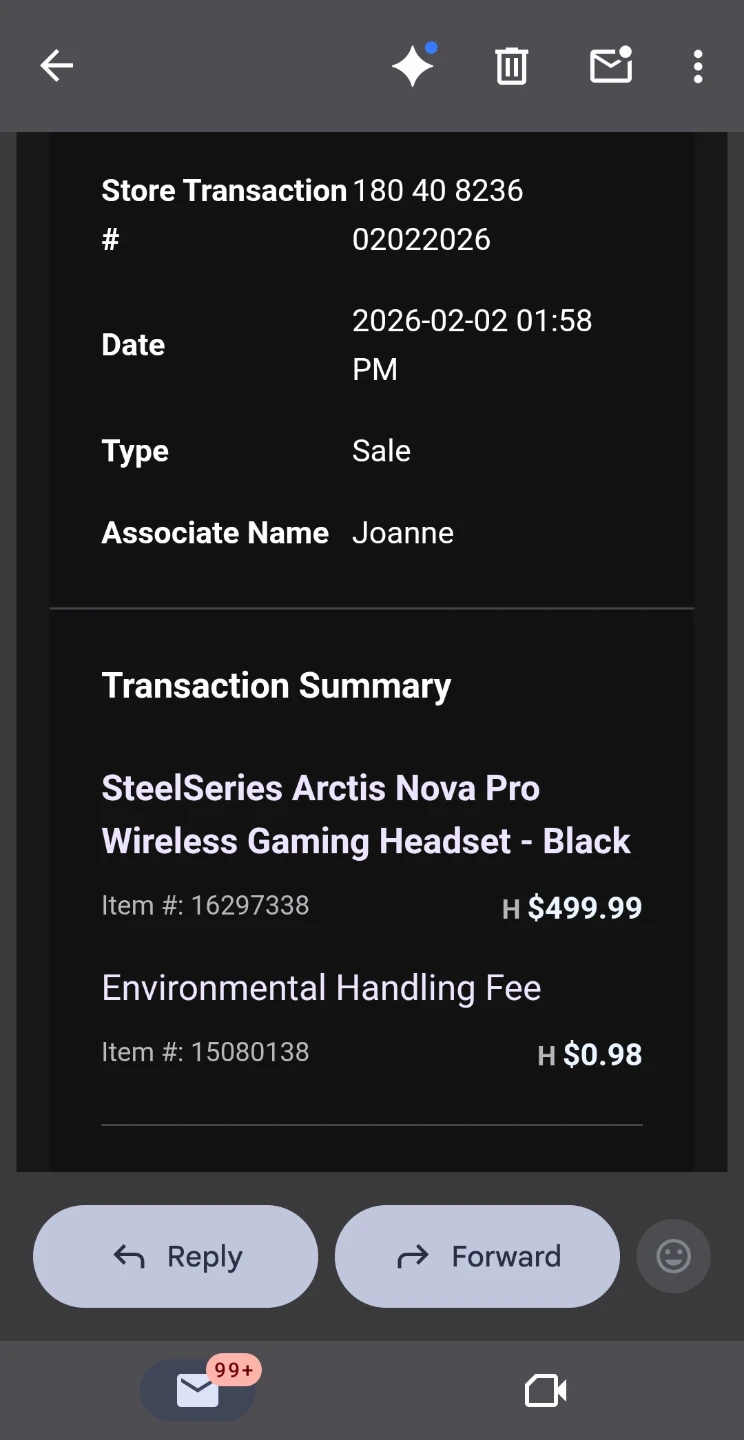Delete this email with trash icon
Screen dimensions: 744x1440
click(x=511, y=66)
